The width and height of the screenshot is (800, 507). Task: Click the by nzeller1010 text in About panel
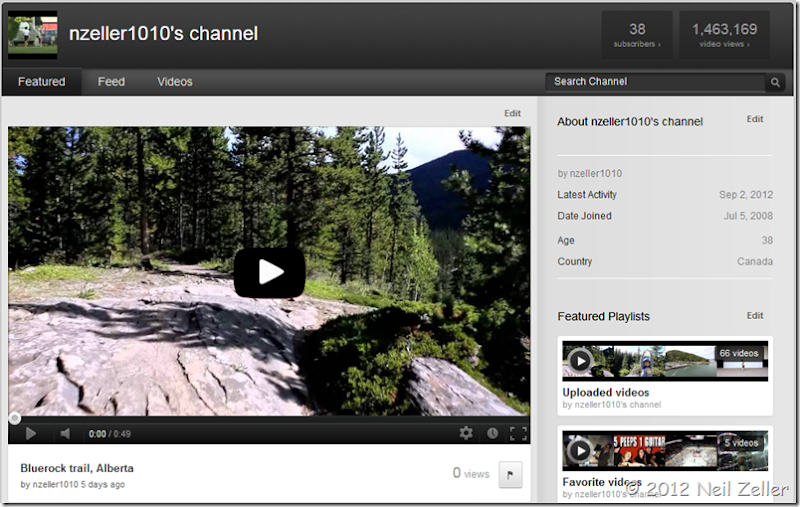pos(589,173)
